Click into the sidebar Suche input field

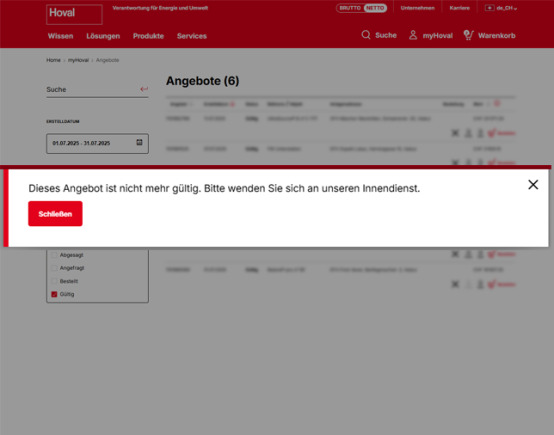93,89
